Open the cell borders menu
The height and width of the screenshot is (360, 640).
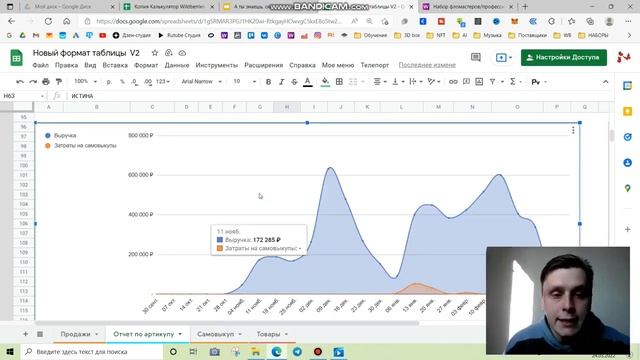click(x=339, y=82)
